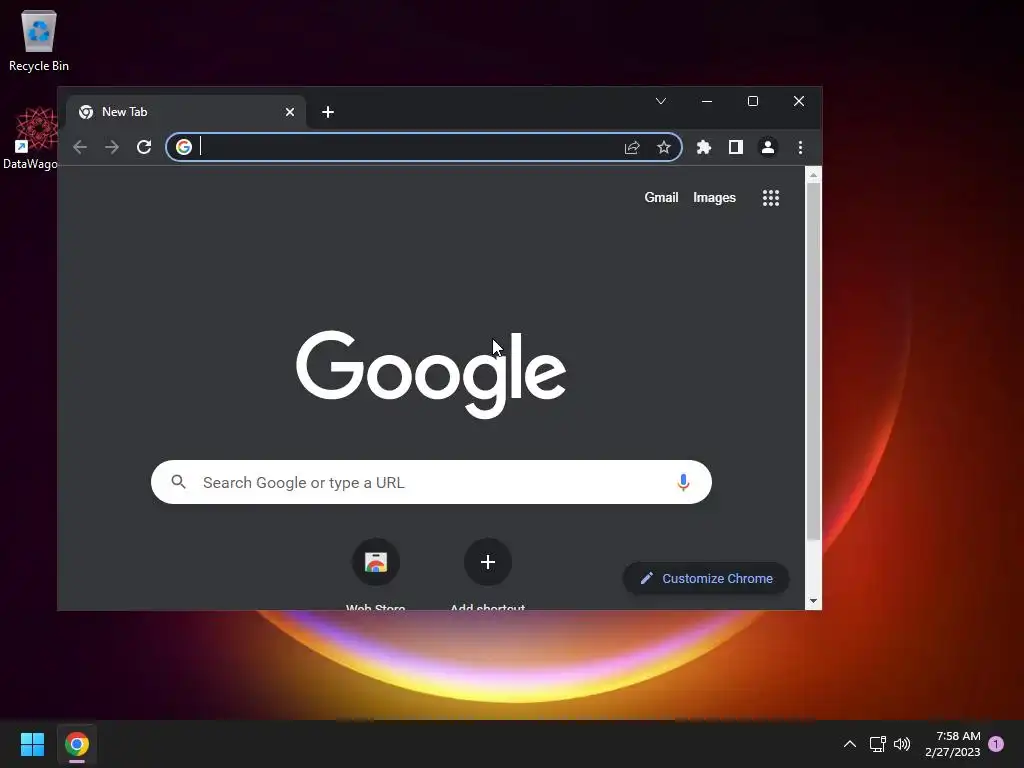
Task: Reload the current page
Action: [x=144, y=147]
